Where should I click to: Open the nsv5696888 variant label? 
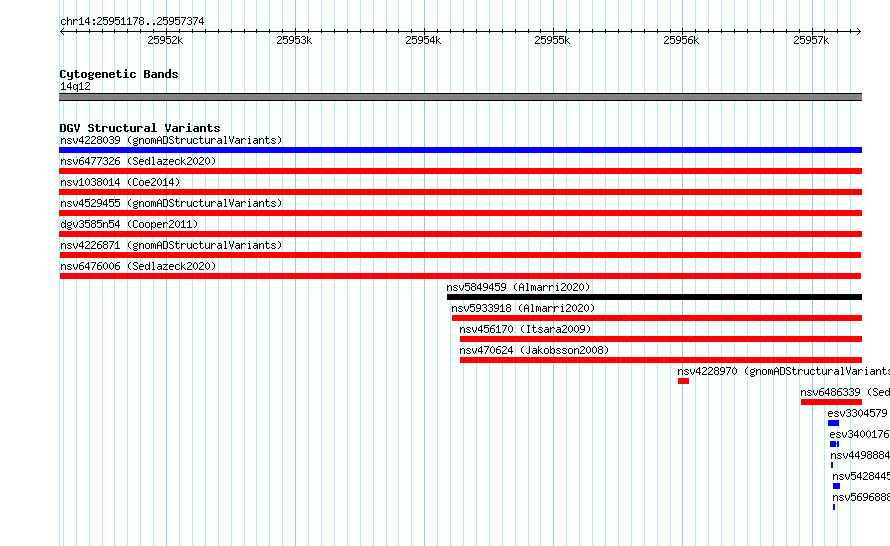861,497
